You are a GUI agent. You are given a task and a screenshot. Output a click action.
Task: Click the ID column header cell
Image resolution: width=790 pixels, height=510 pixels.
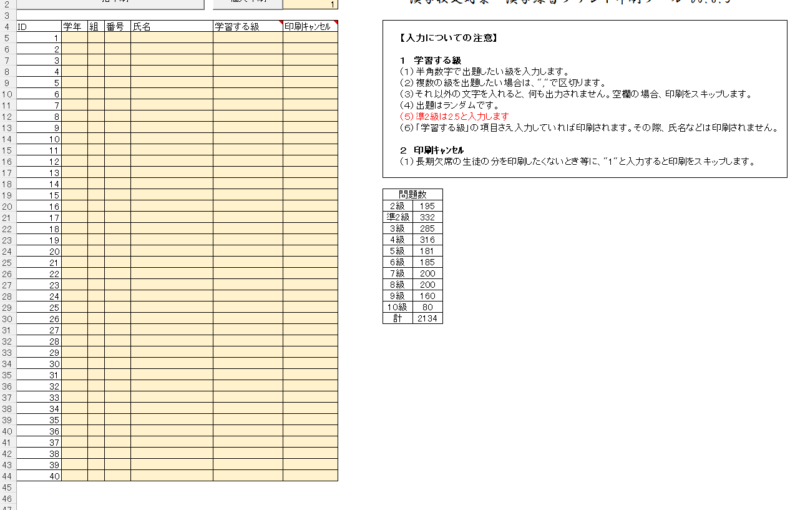38,26
